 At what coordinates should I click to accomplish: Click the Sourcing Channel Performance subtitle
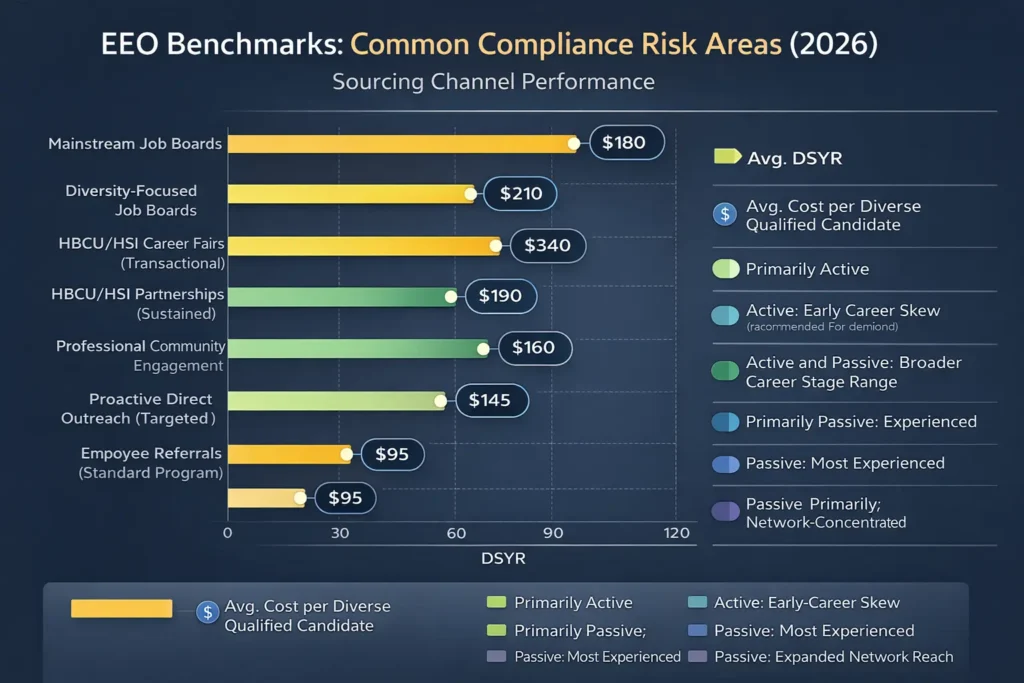tap(494, 82)
